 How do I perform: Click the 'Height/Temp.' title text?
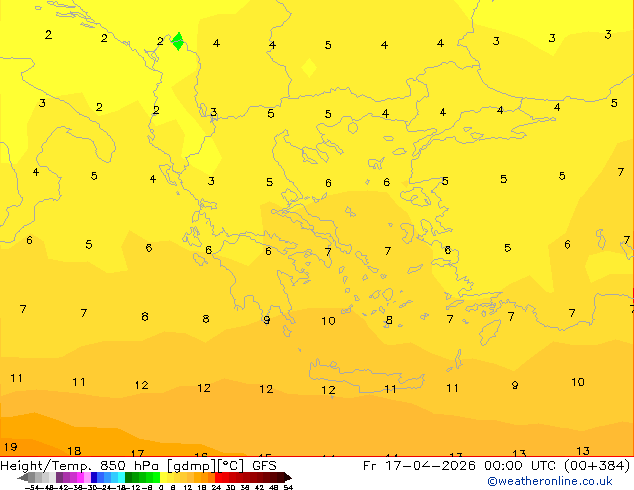point(45,466)
